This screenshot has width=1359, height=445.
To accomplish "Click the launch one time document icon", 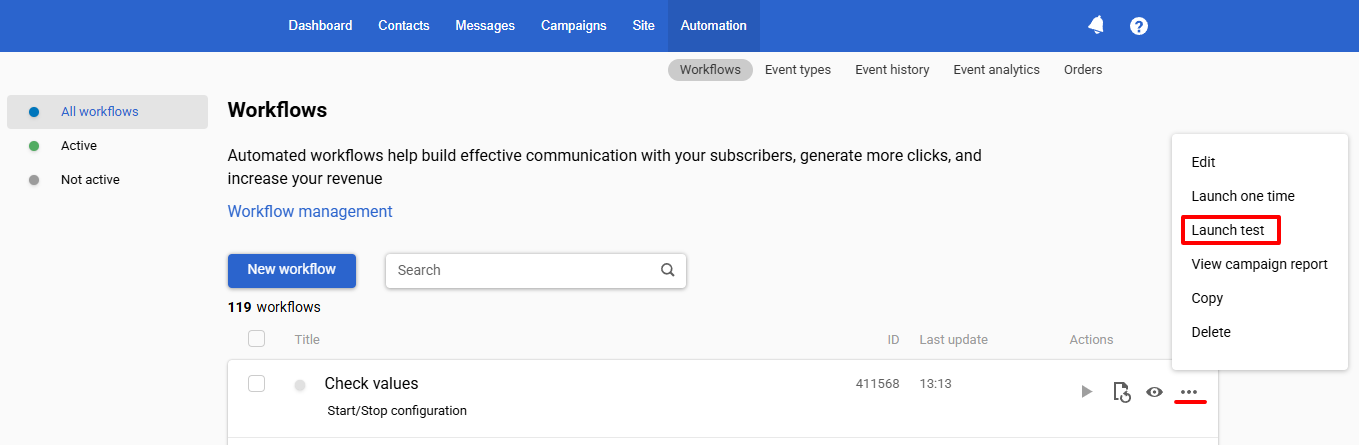I will tap(1122, 392).
